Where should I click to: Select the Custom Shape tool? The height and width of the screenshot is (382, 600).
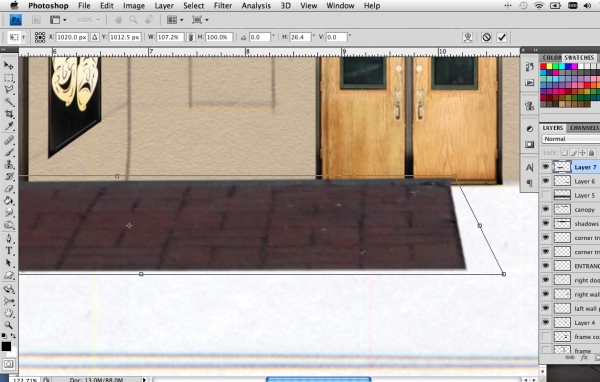pos(8,275)
